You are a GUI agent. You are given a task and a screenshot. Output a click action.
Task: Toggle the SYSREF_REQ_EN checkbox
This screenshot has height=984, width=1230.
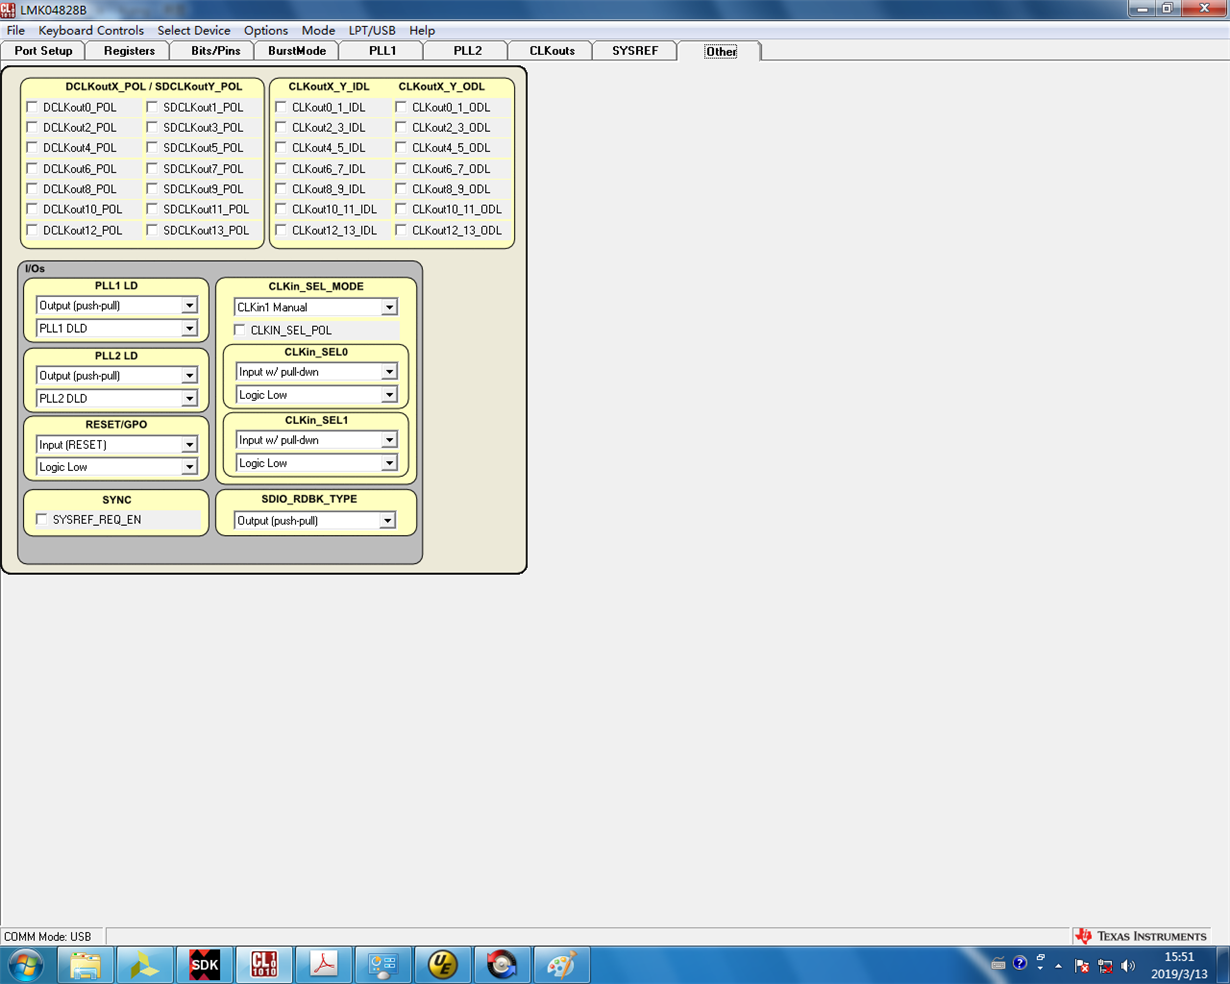coord(41,519)
